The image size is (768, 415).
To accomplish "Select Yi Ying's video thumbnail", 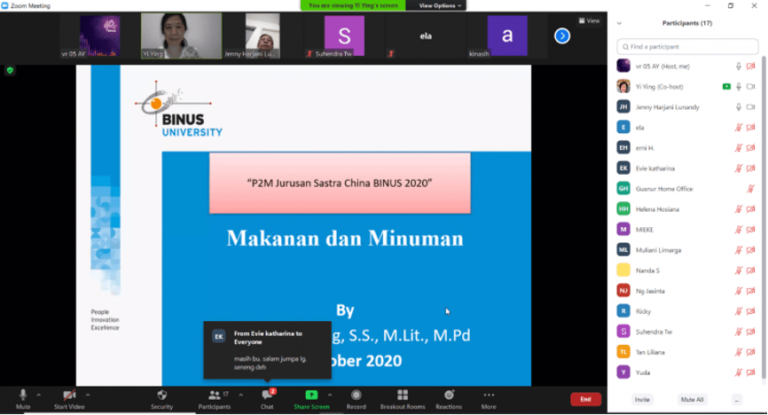I will pos(181,36).
